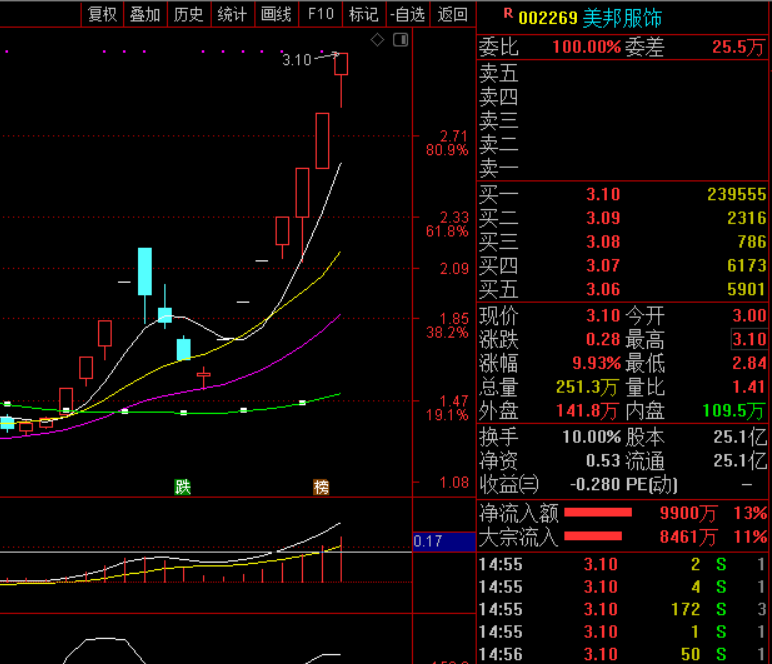Click stock code 002269
The height and width of the screenshot is (664, 772).
coord(548,18)
